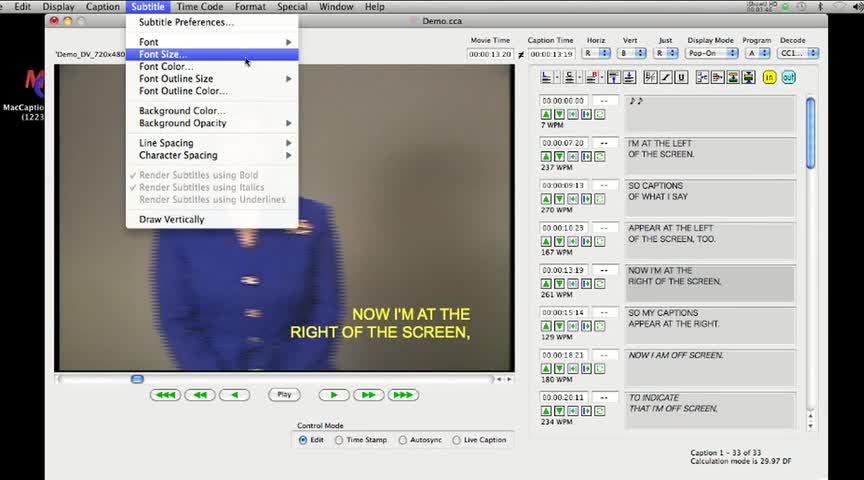The image size is (864, 480).
Task: Open the Decode CC1 dropdown
Action: [798, 53]
